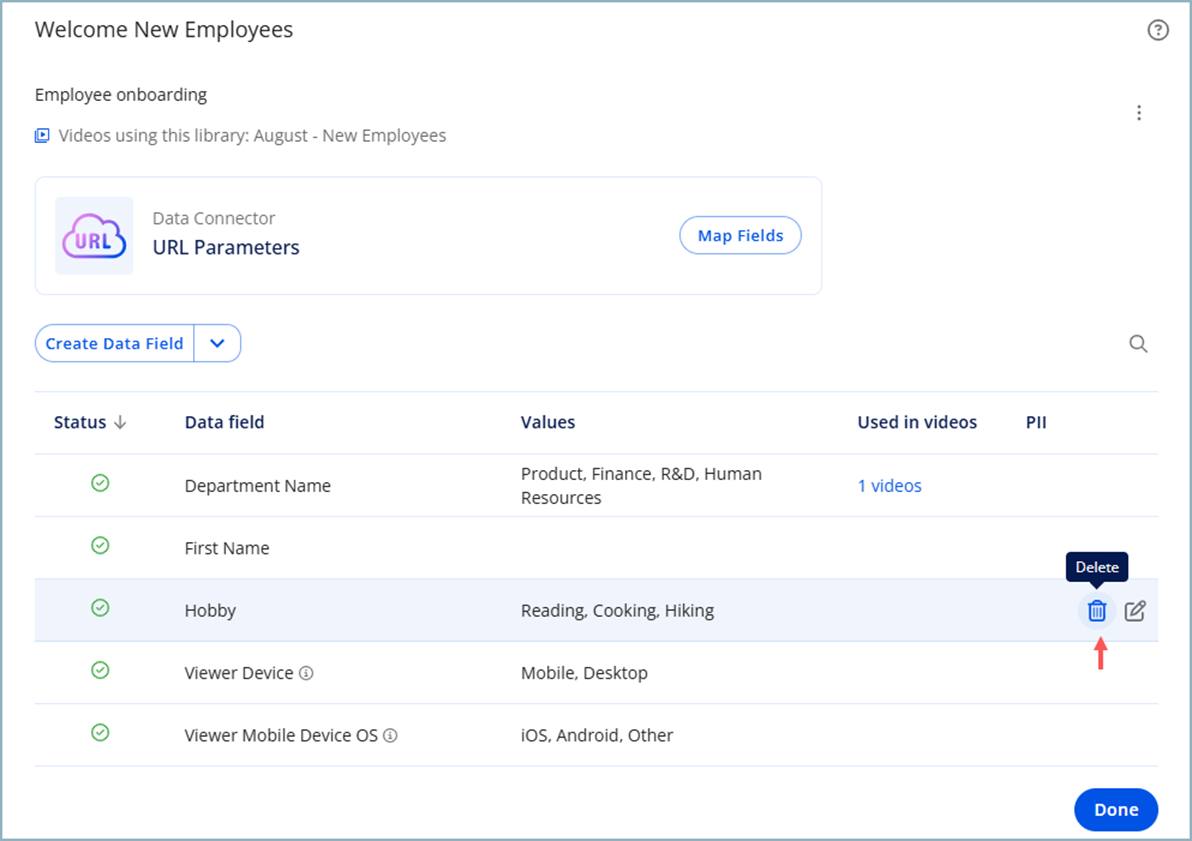Click the Hobby status check icon
The image size is (1192, 841).
100,608
